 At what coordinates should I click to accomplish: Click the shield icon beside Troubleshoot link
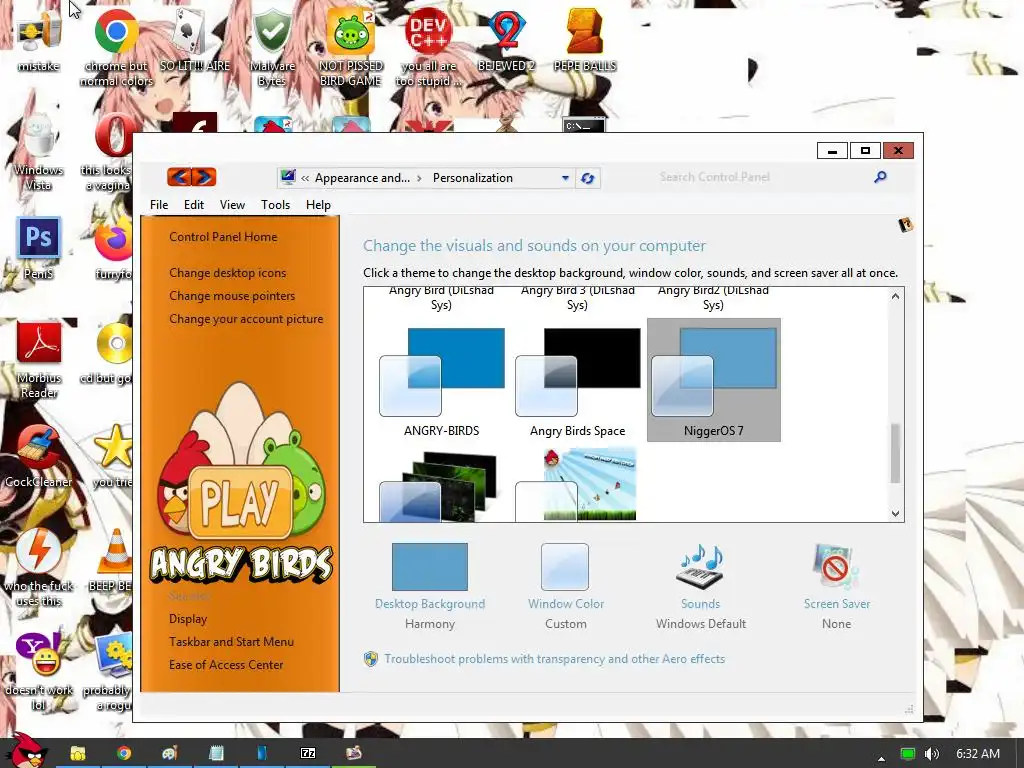click(370, 659)
